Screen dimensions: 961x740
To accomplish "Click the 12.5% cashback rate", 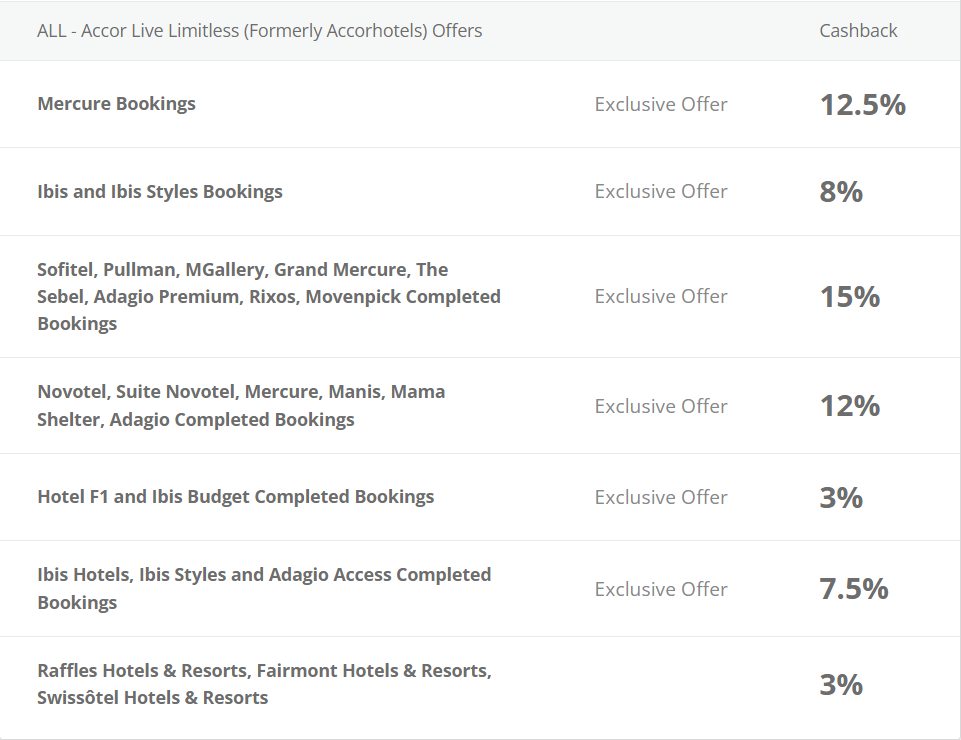I will (862, 104).
